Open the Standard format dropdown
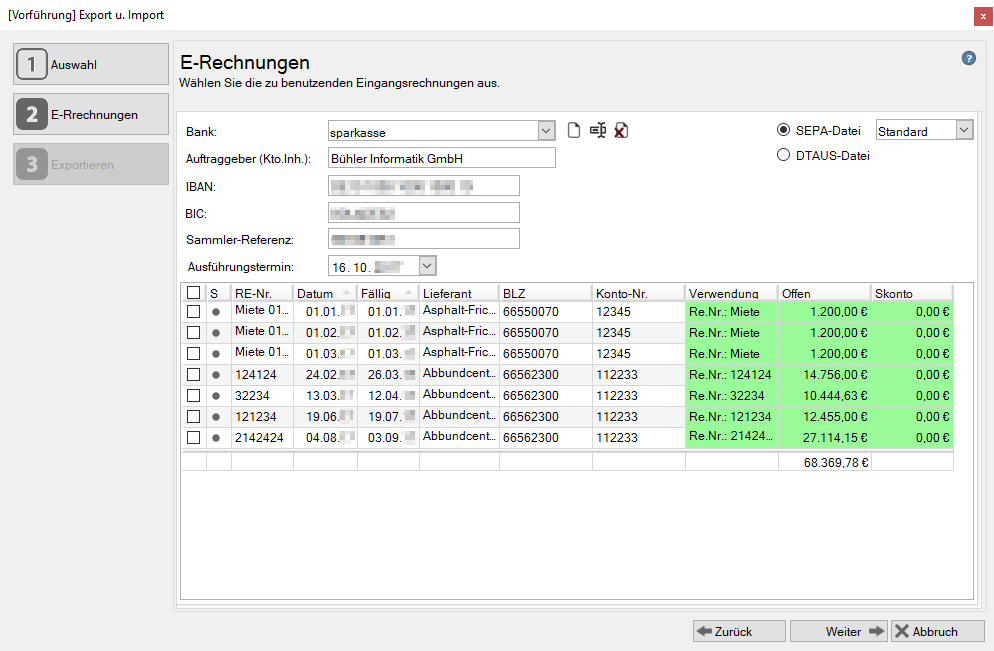This screenshot has height=651, width=994. [964, 130]
